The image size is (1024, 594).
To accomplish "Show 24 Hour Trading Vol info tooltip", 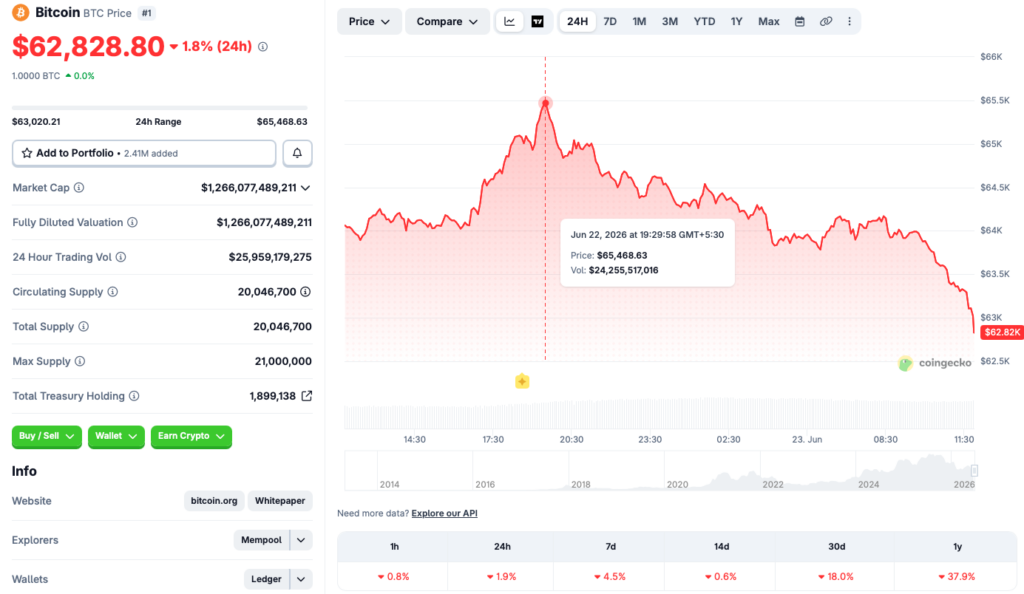I will [x=121, y=257].
